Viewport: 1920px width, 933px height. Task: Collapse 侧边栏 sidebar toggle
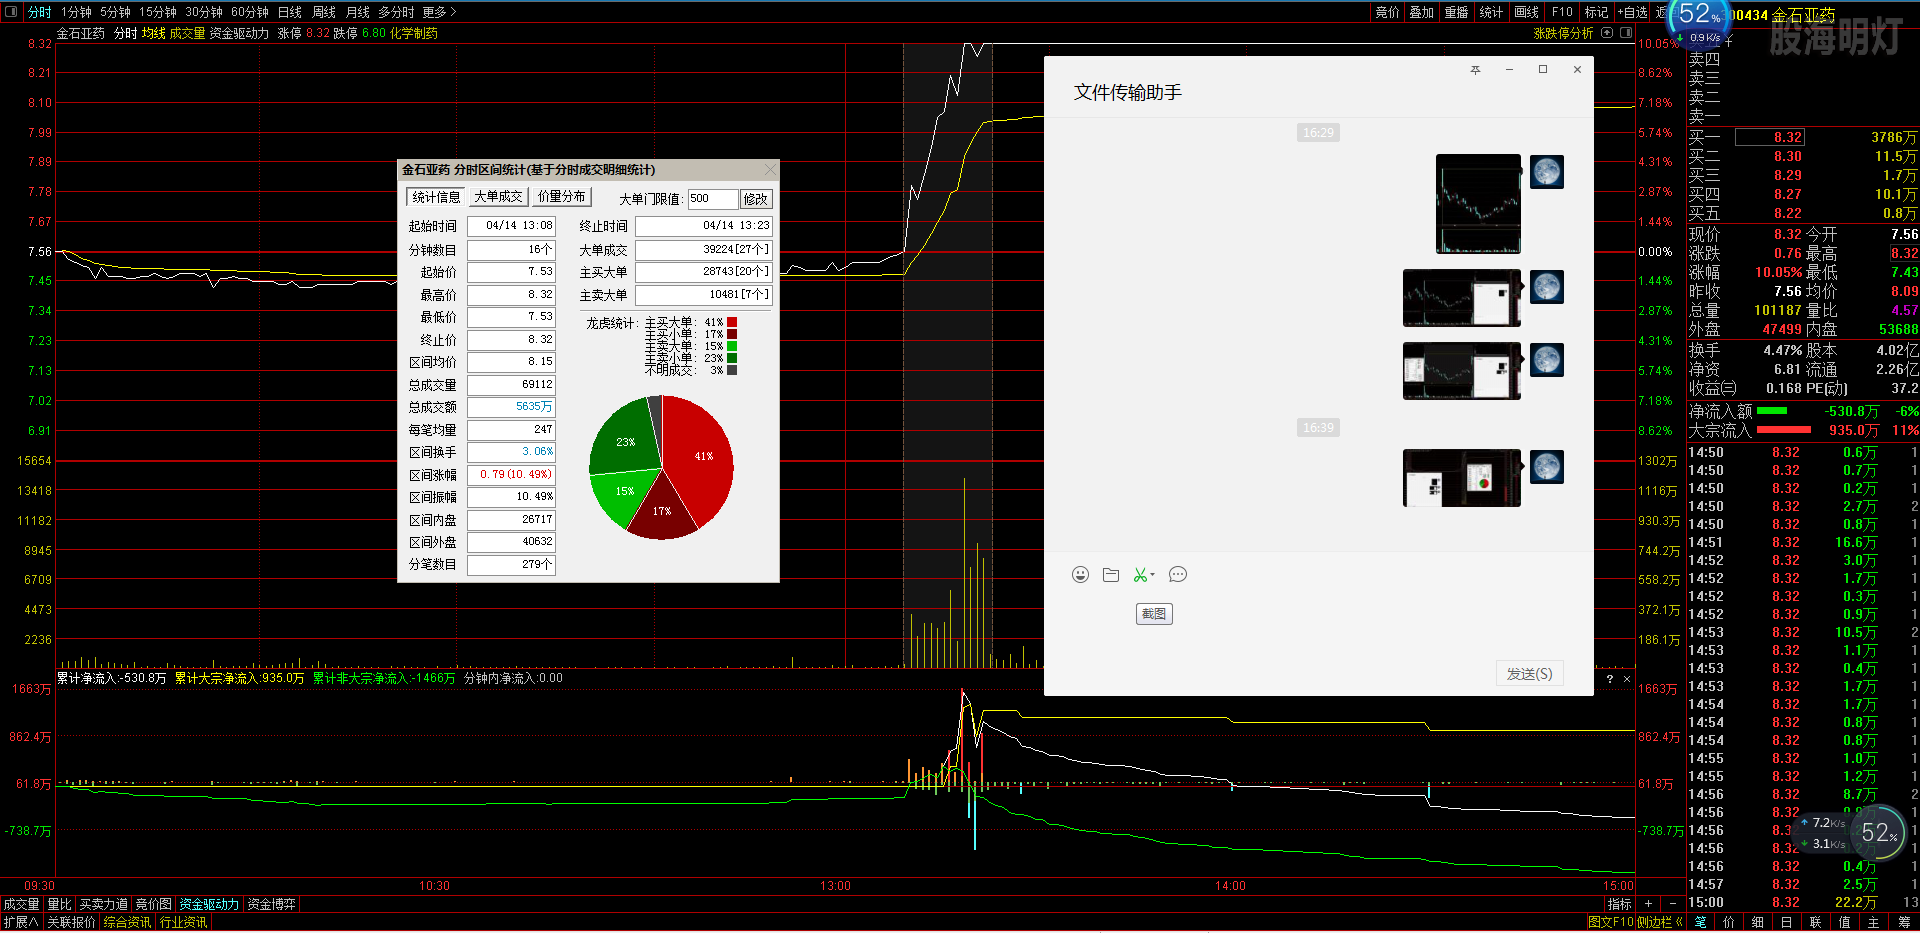1660,922
